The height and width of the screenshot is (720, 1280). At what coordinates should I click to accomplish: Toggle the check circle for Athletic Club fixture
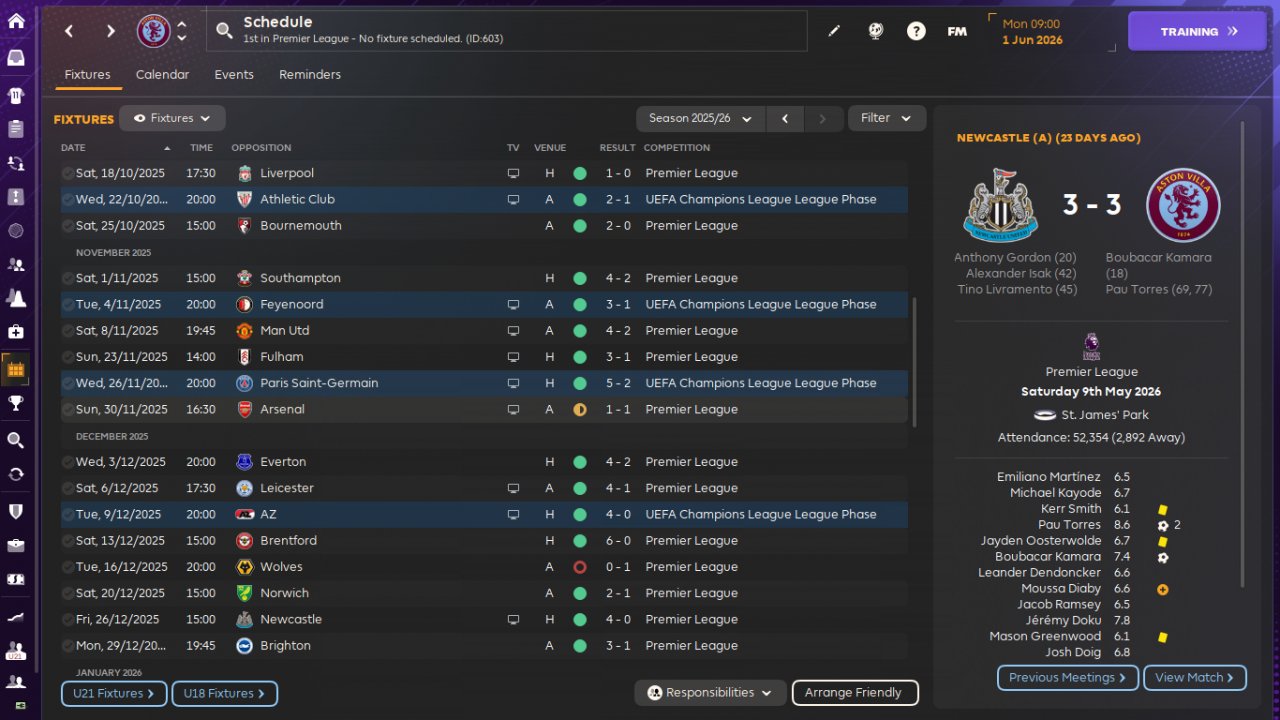pos(67,199)
